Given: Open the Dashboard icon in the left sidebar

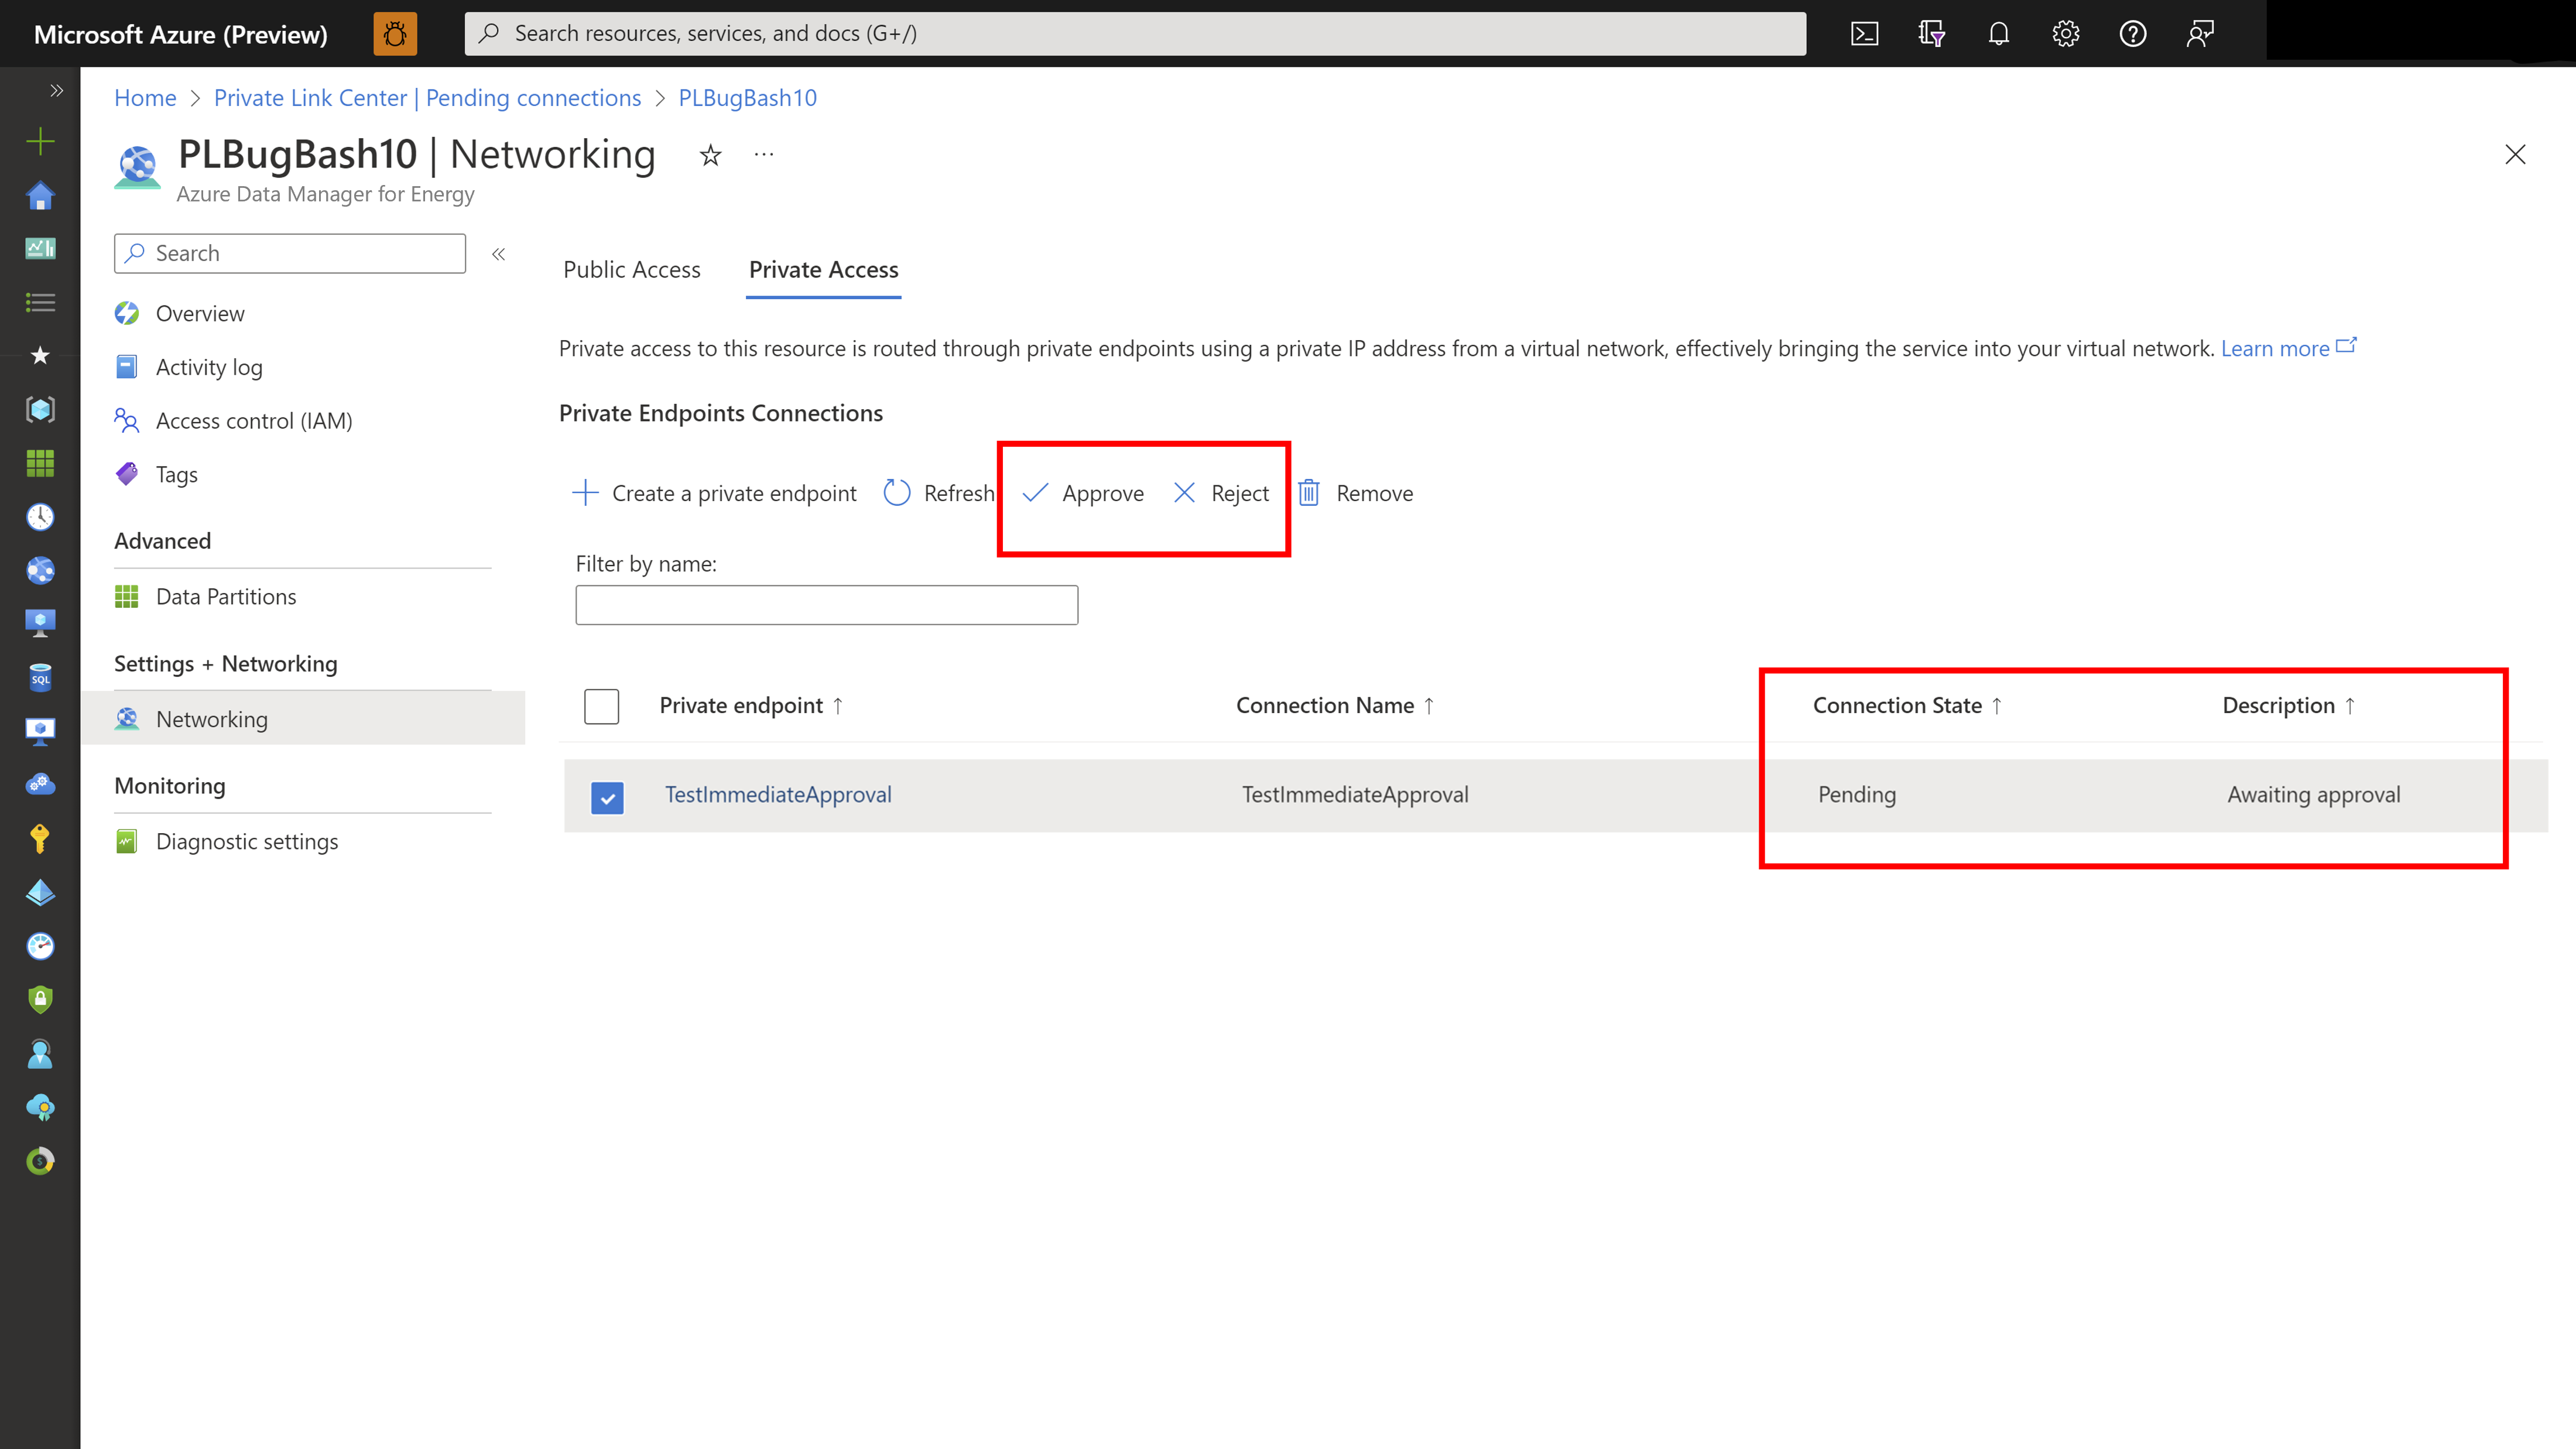Looking at the screenshot, I should (x=40, y=249).
